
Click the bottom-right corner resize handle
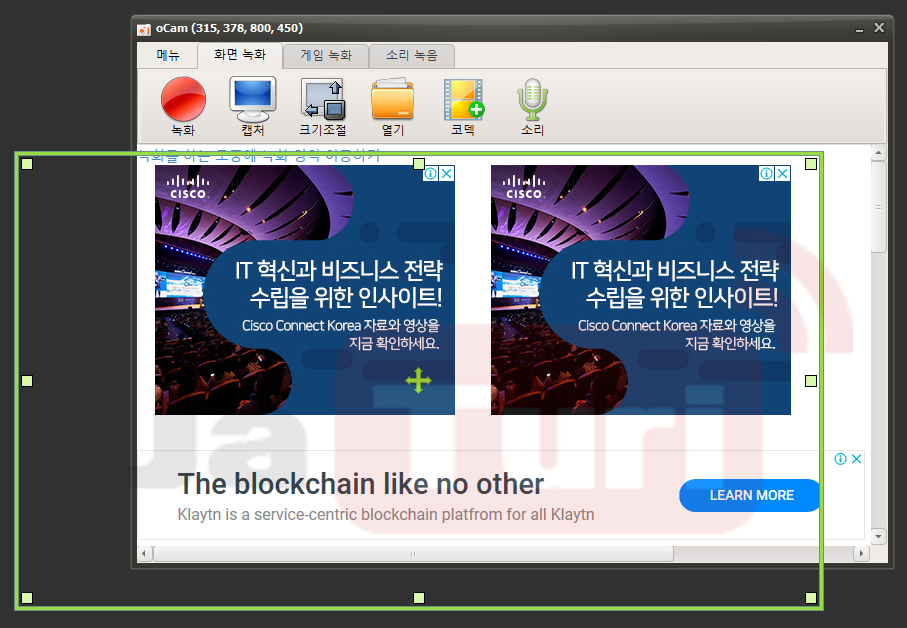pyautogui.click(x=811, y=598)
